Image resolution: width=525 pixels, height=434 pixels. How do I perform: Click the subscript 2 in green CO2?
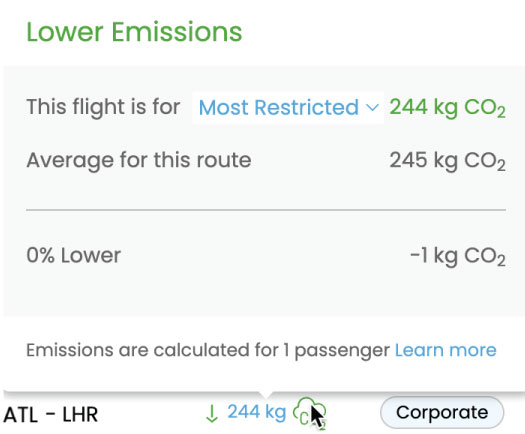pyautogui.click(x=501, y=113)
